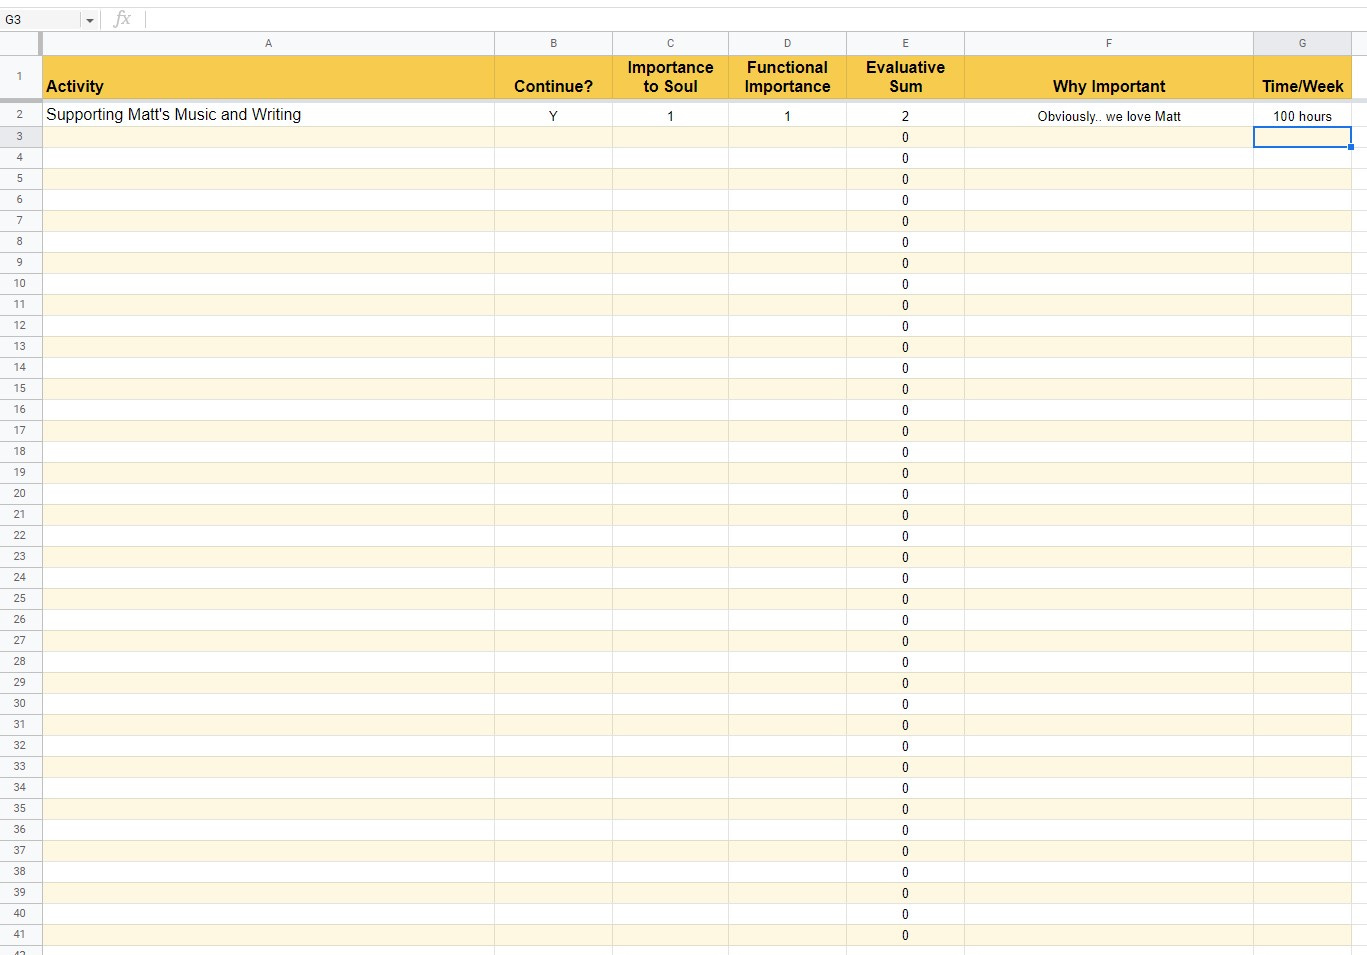Select row 41 header number

19,935
